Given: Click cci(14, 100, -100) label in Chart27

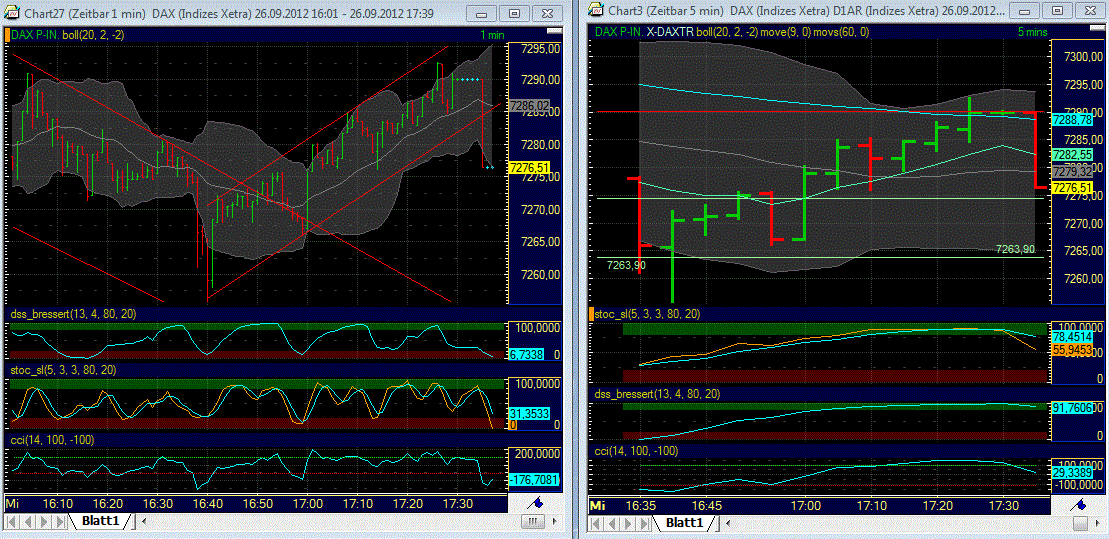Looking at the screenshot, I should (x=54, y=440).
